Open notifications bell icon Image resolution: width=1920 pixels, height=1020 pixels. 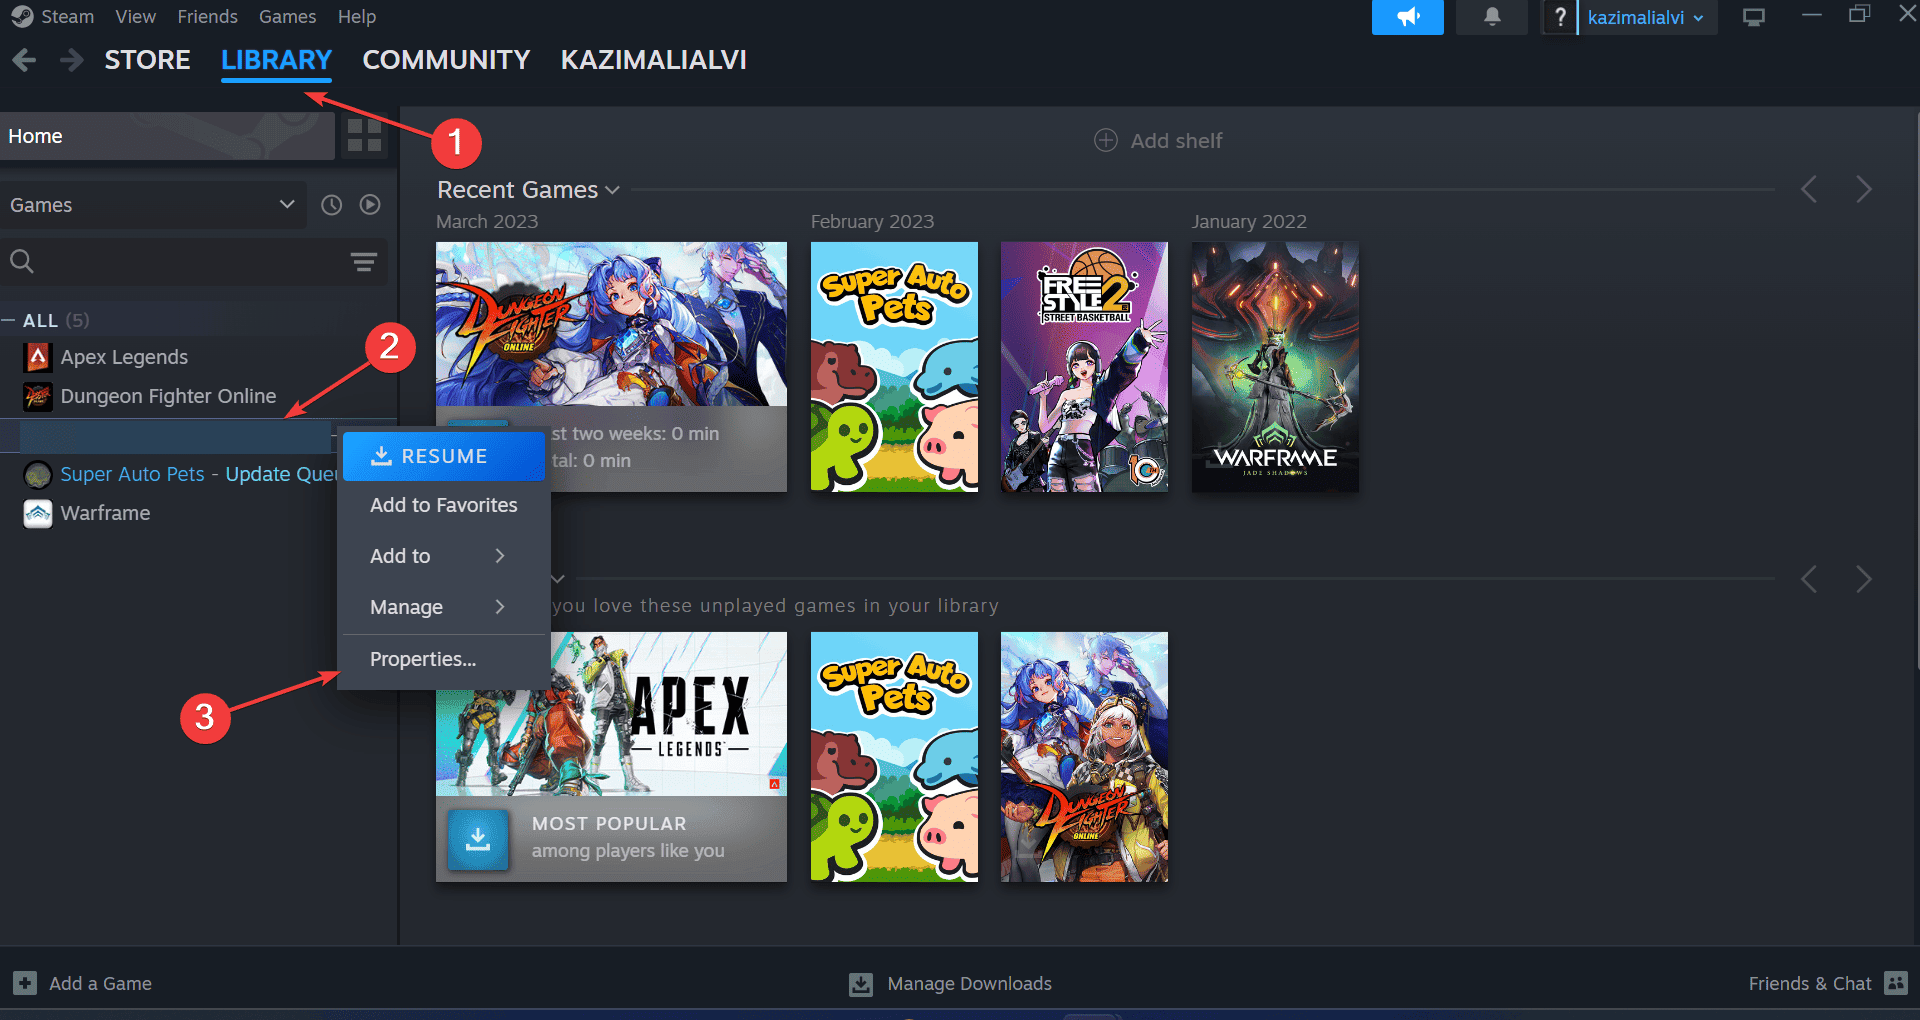[1491, 17]
